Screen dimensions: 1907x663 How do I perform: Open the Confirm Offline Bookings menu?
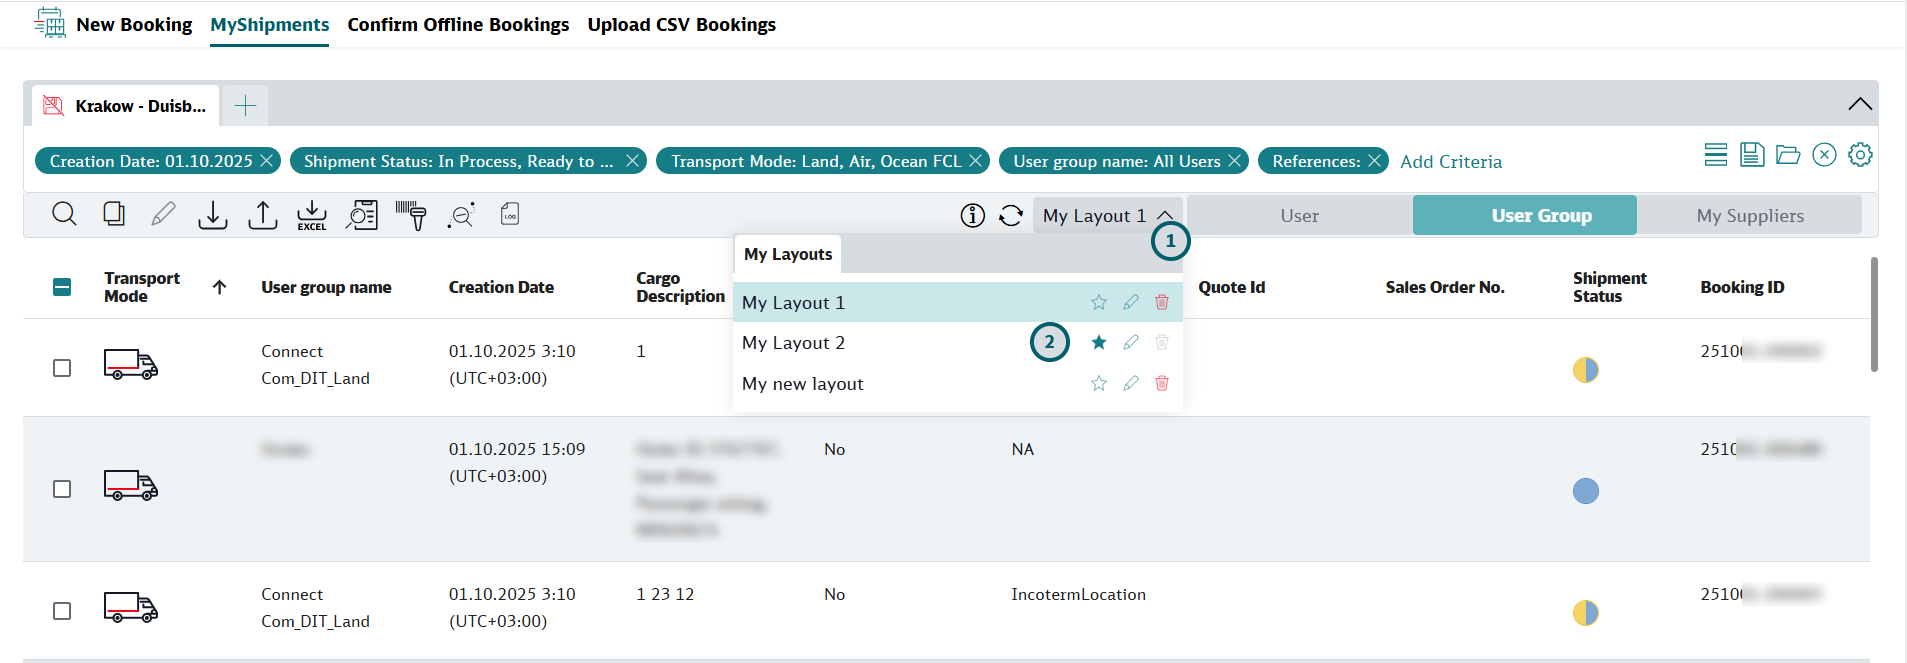[x=458, y=25]
